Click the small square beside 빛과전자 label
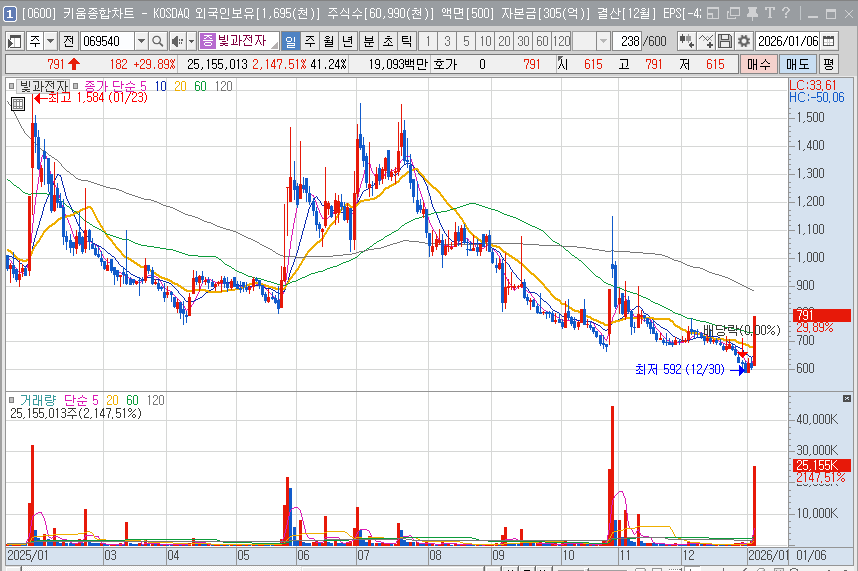 [x=11, y=86]
